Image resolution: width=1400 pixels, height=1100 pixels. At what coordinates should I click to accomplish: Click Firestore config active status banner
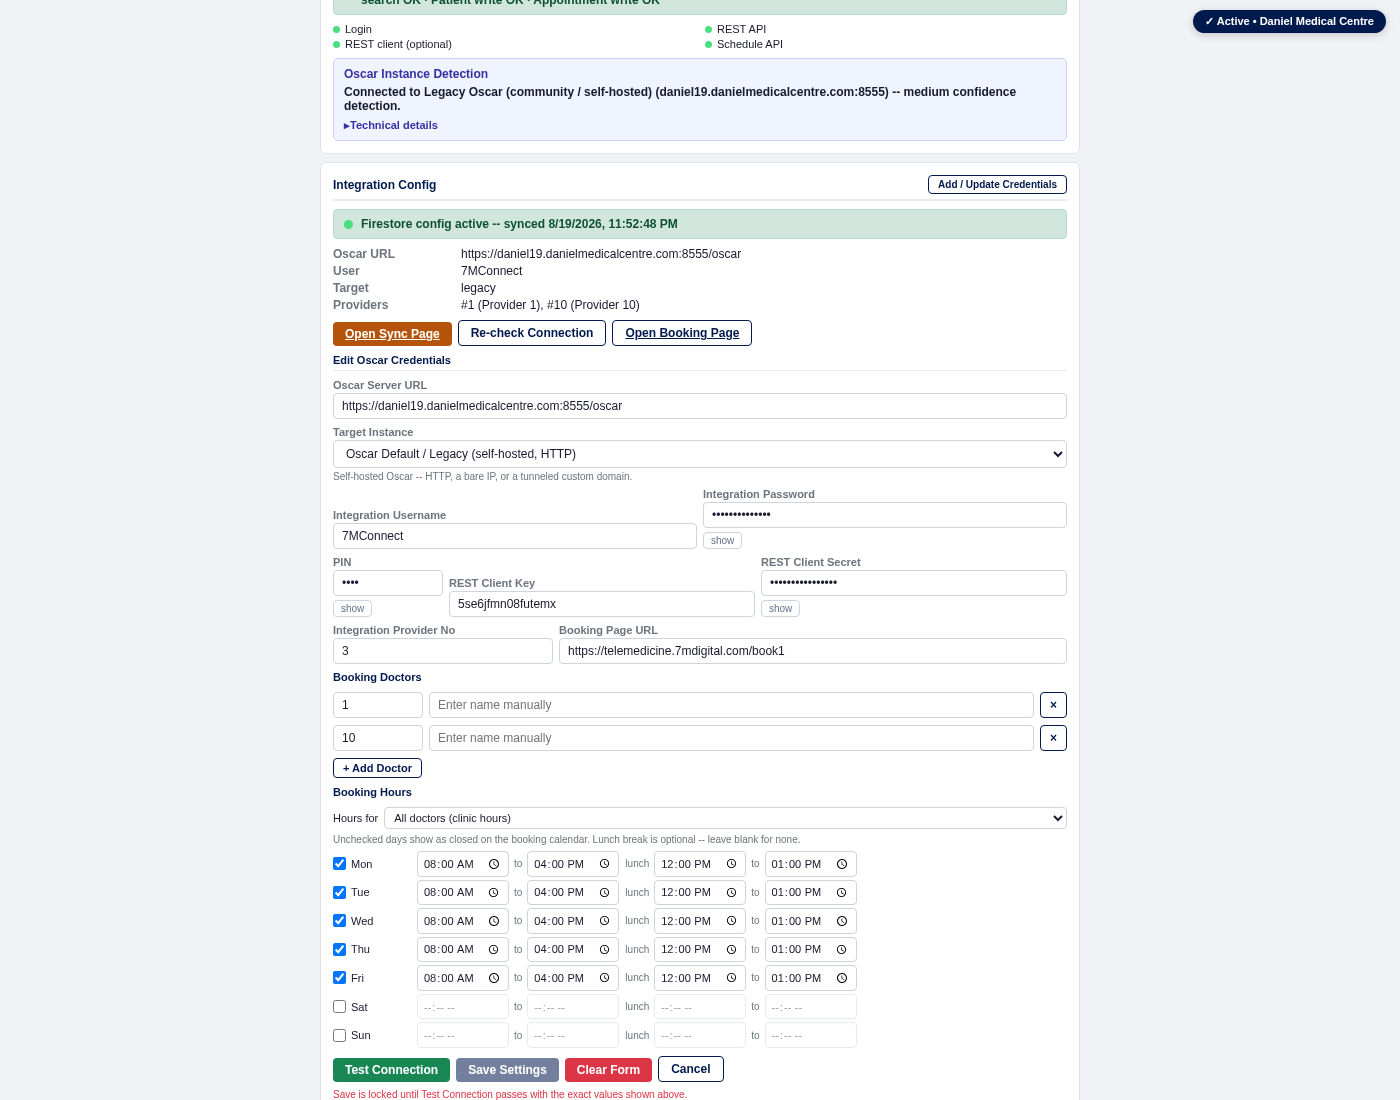click(700, 224)
